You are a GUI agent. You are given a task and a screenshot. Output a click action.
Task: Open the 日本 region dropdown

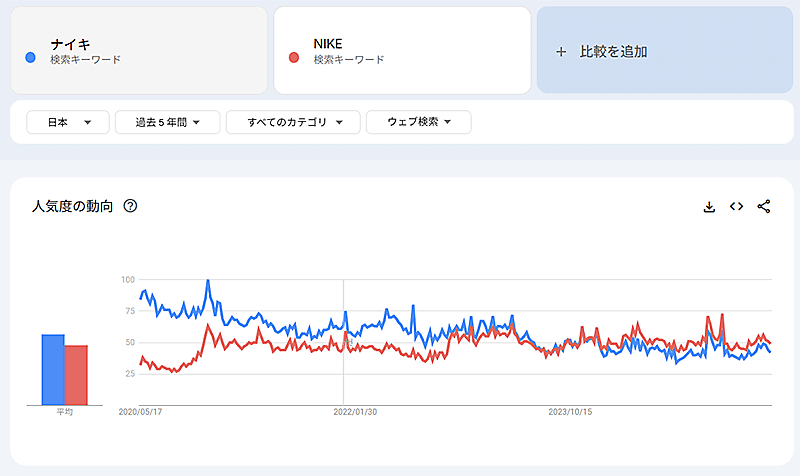pyautogui.click(x=67, y=122)
